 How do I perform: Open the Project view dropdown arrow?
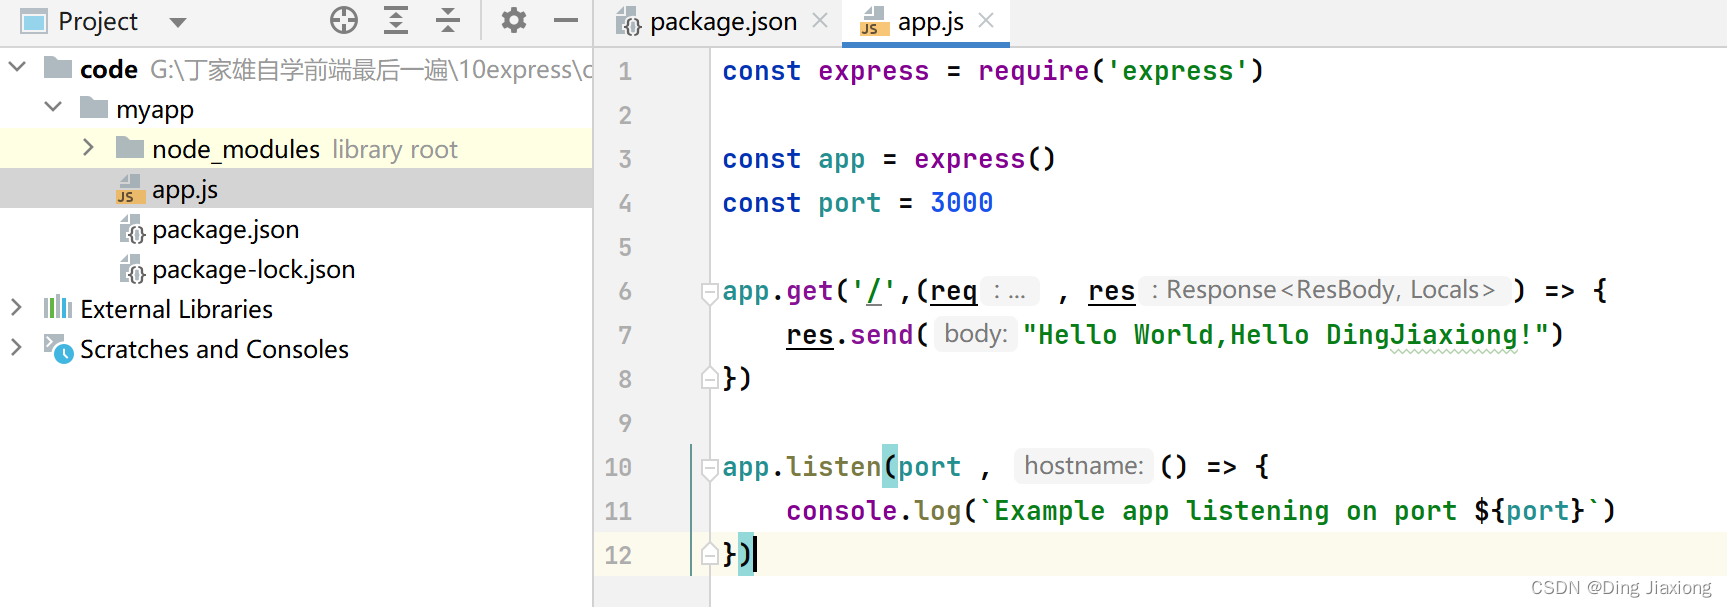[178, 22]
